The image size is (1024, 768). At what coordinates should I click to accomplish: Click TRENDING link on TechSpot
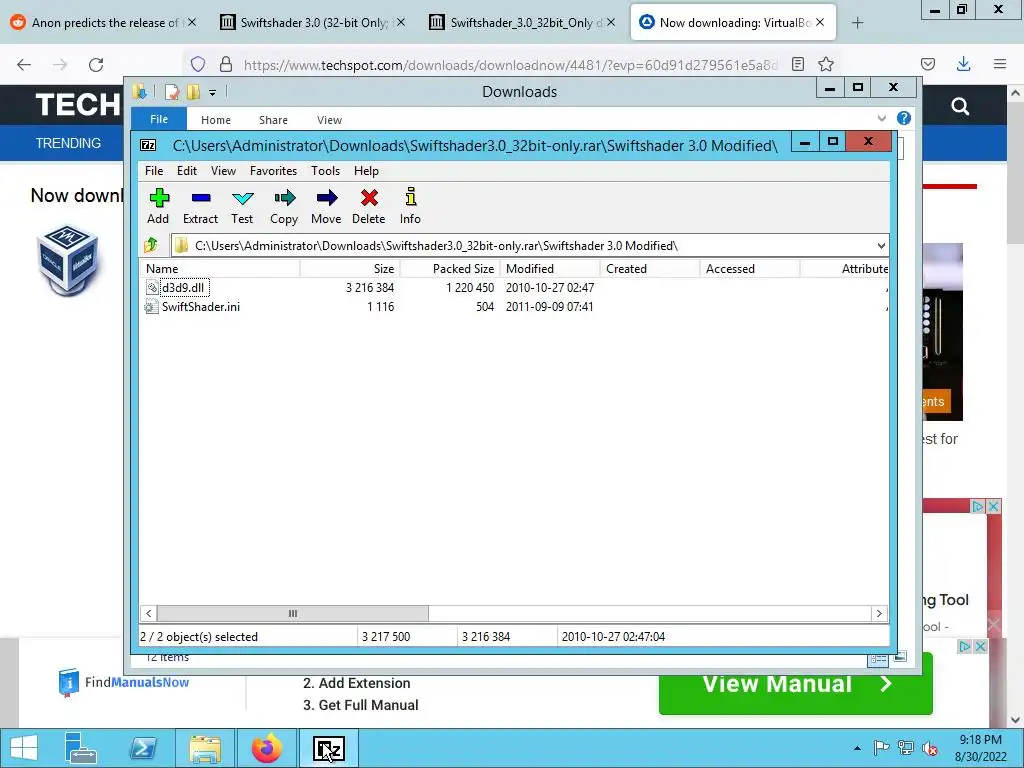[69, 143]
